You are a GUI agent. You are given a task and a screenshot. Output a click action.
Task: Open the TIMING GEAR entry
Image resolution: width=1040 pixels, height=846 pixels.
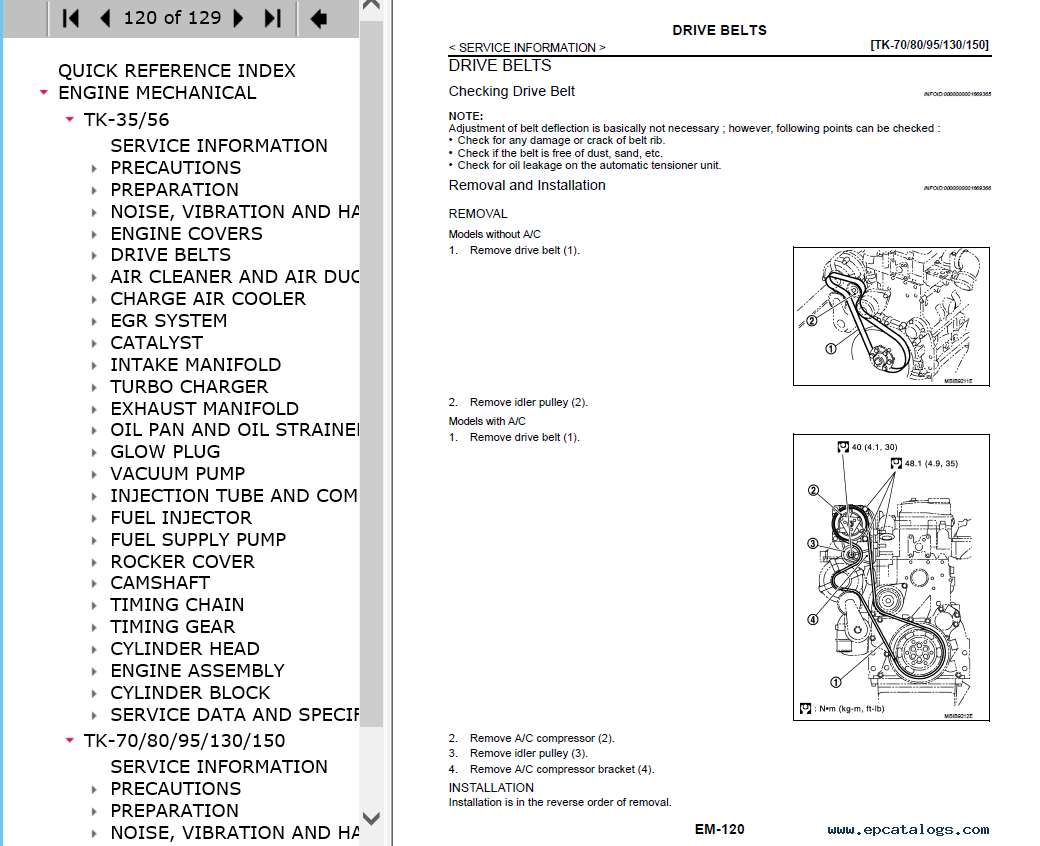pos(172,627)
